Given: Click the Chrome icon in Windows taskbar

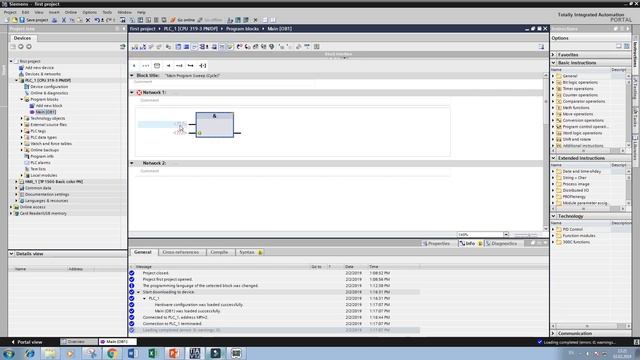Looking at the screenshot, I should point(112,353).
